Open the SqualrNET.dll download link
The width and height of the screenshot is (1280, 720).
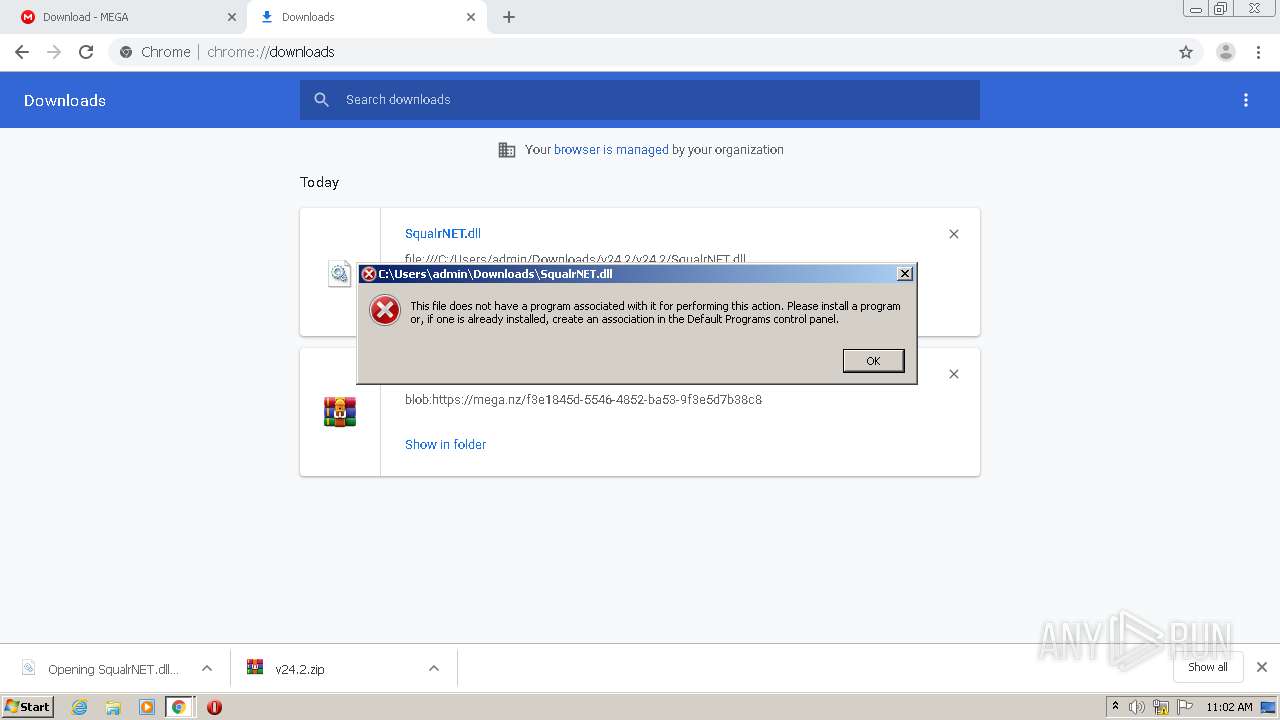pos(443,233)
